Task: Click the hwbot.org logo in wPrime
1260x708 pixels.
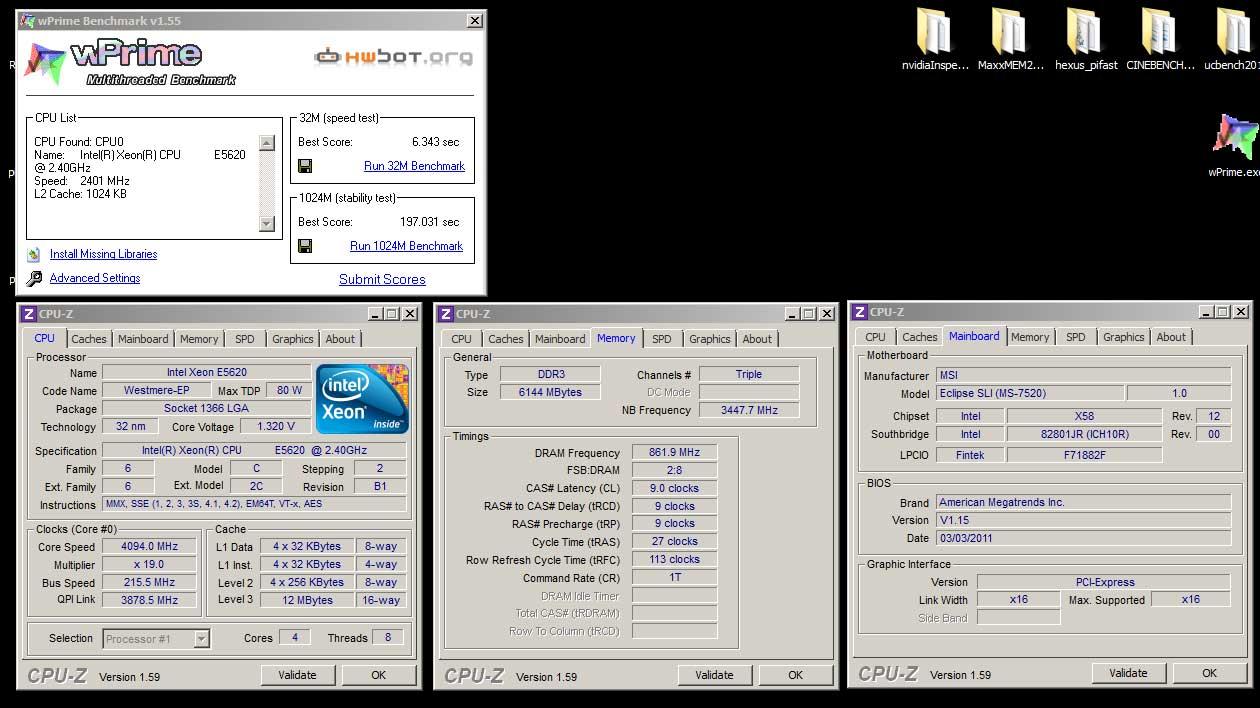Action: [393, 57]
